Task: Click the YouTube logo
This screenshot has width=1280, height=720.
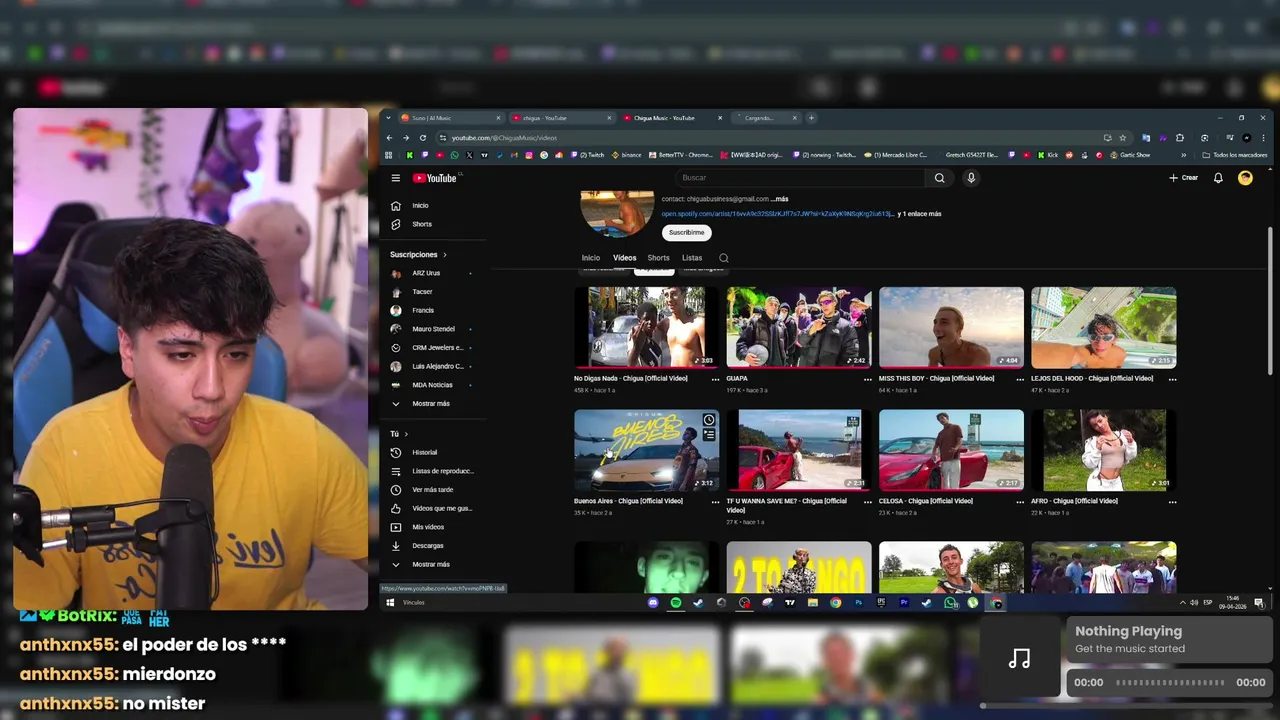Action: tap(434, 178)
